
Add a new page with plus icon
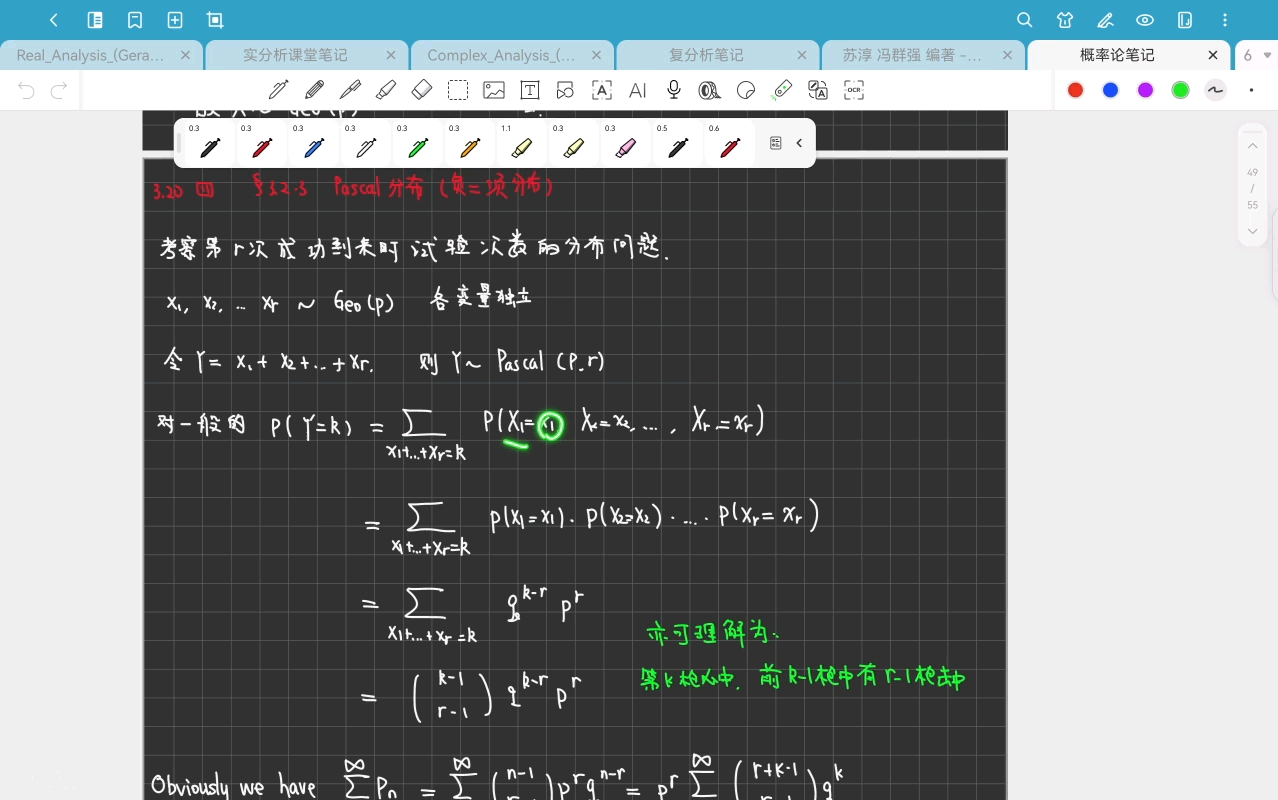click(x=175, y=20)
